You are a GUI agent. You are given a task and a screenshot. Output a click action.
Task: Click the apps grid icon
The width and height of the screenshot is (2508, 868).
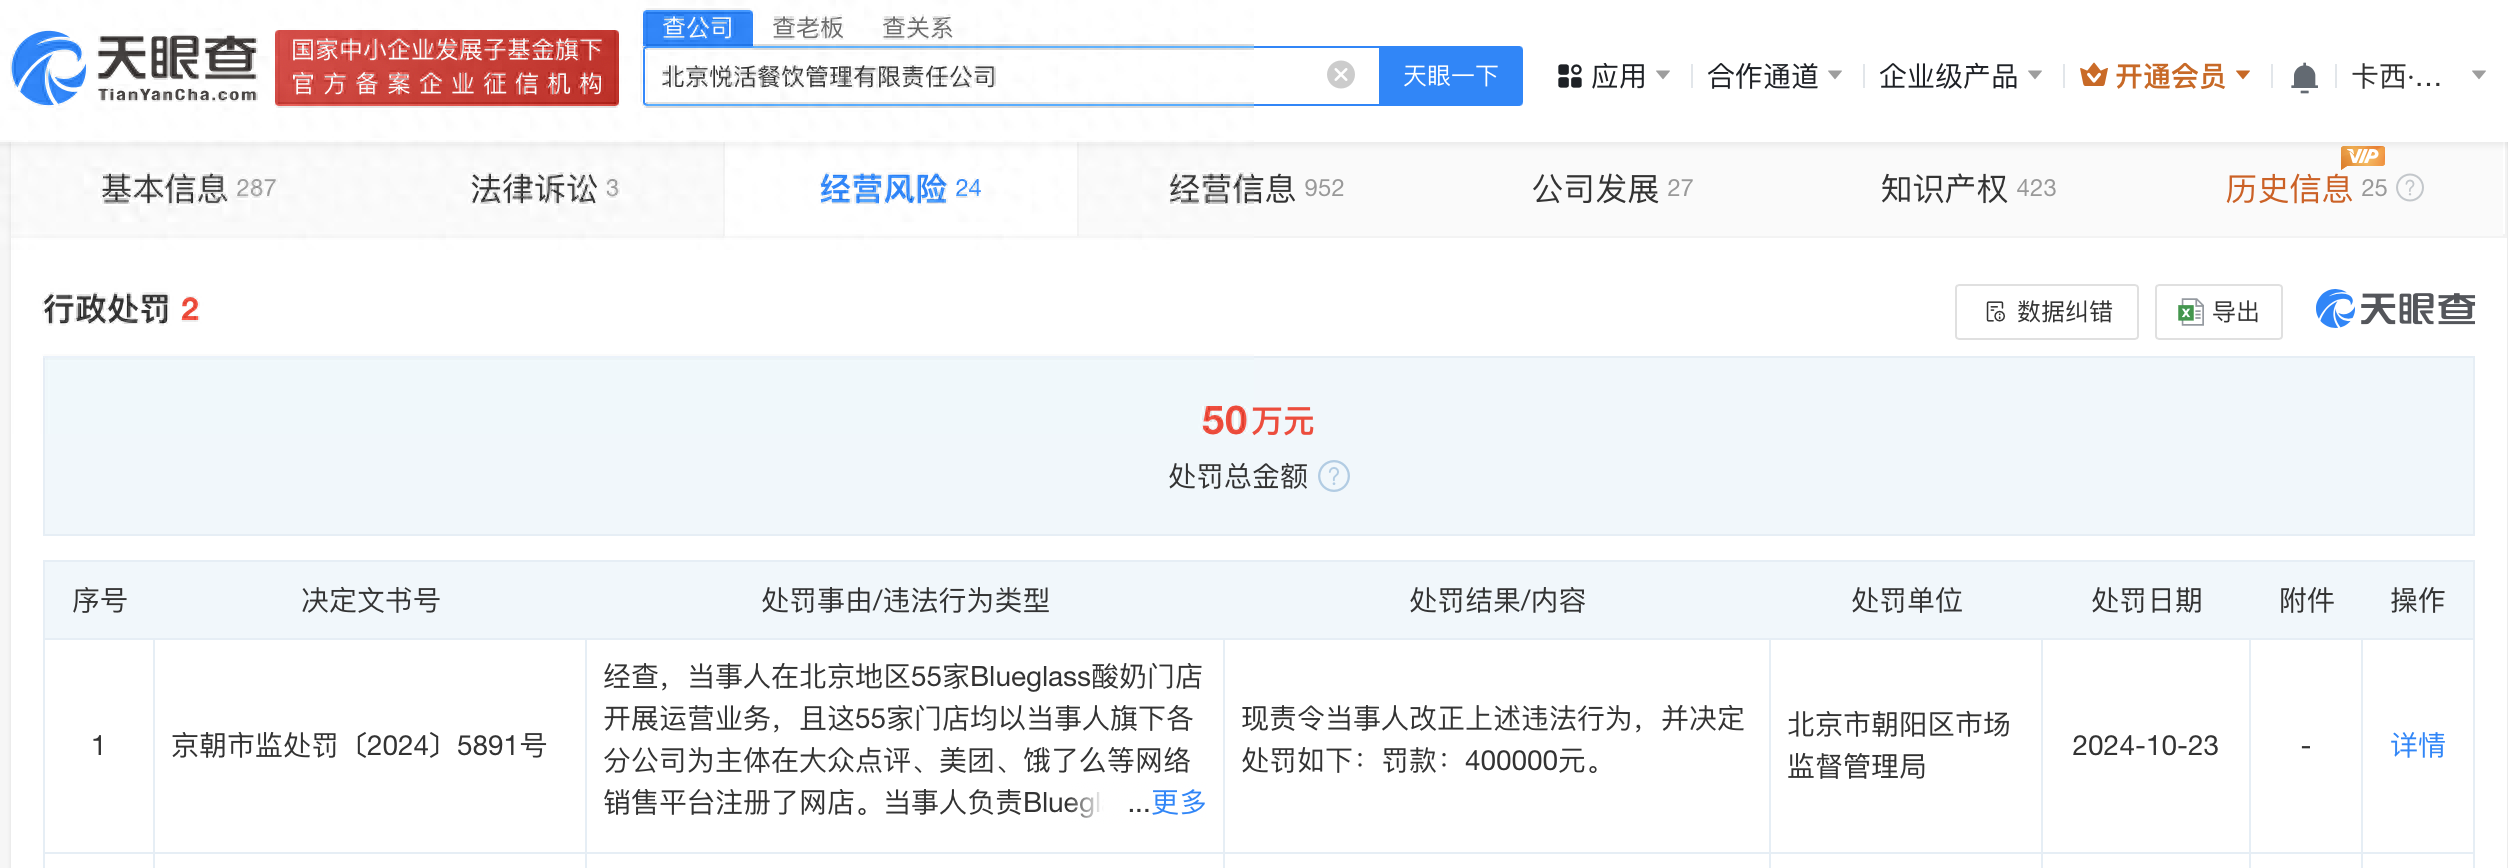[1569, 76]
